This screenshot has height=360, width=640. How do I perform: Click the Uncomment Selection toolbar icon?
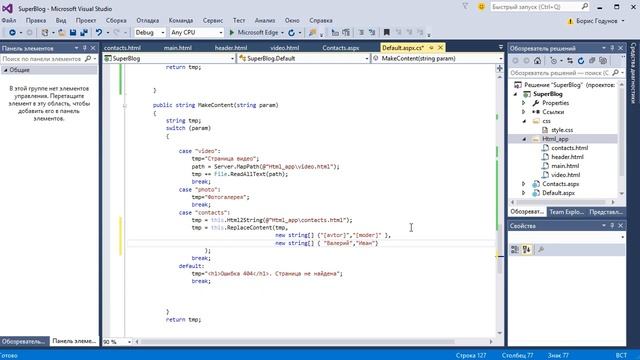tap(372, 32)
